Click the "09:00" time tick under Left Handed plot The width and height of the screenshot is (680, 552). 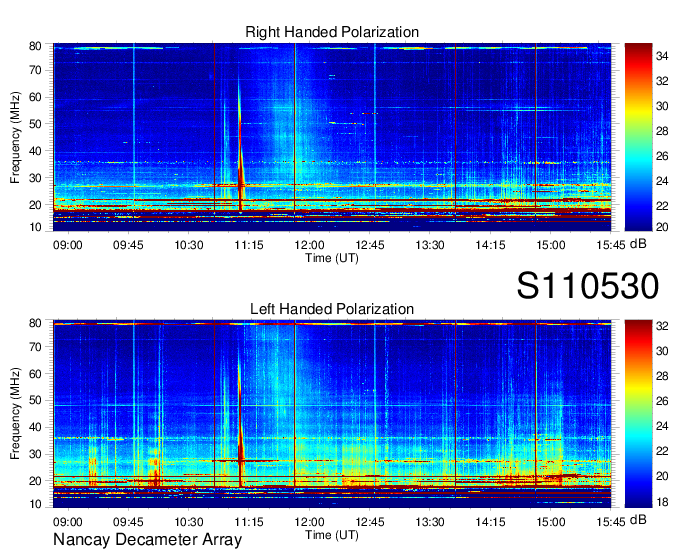tap(68, 522)
